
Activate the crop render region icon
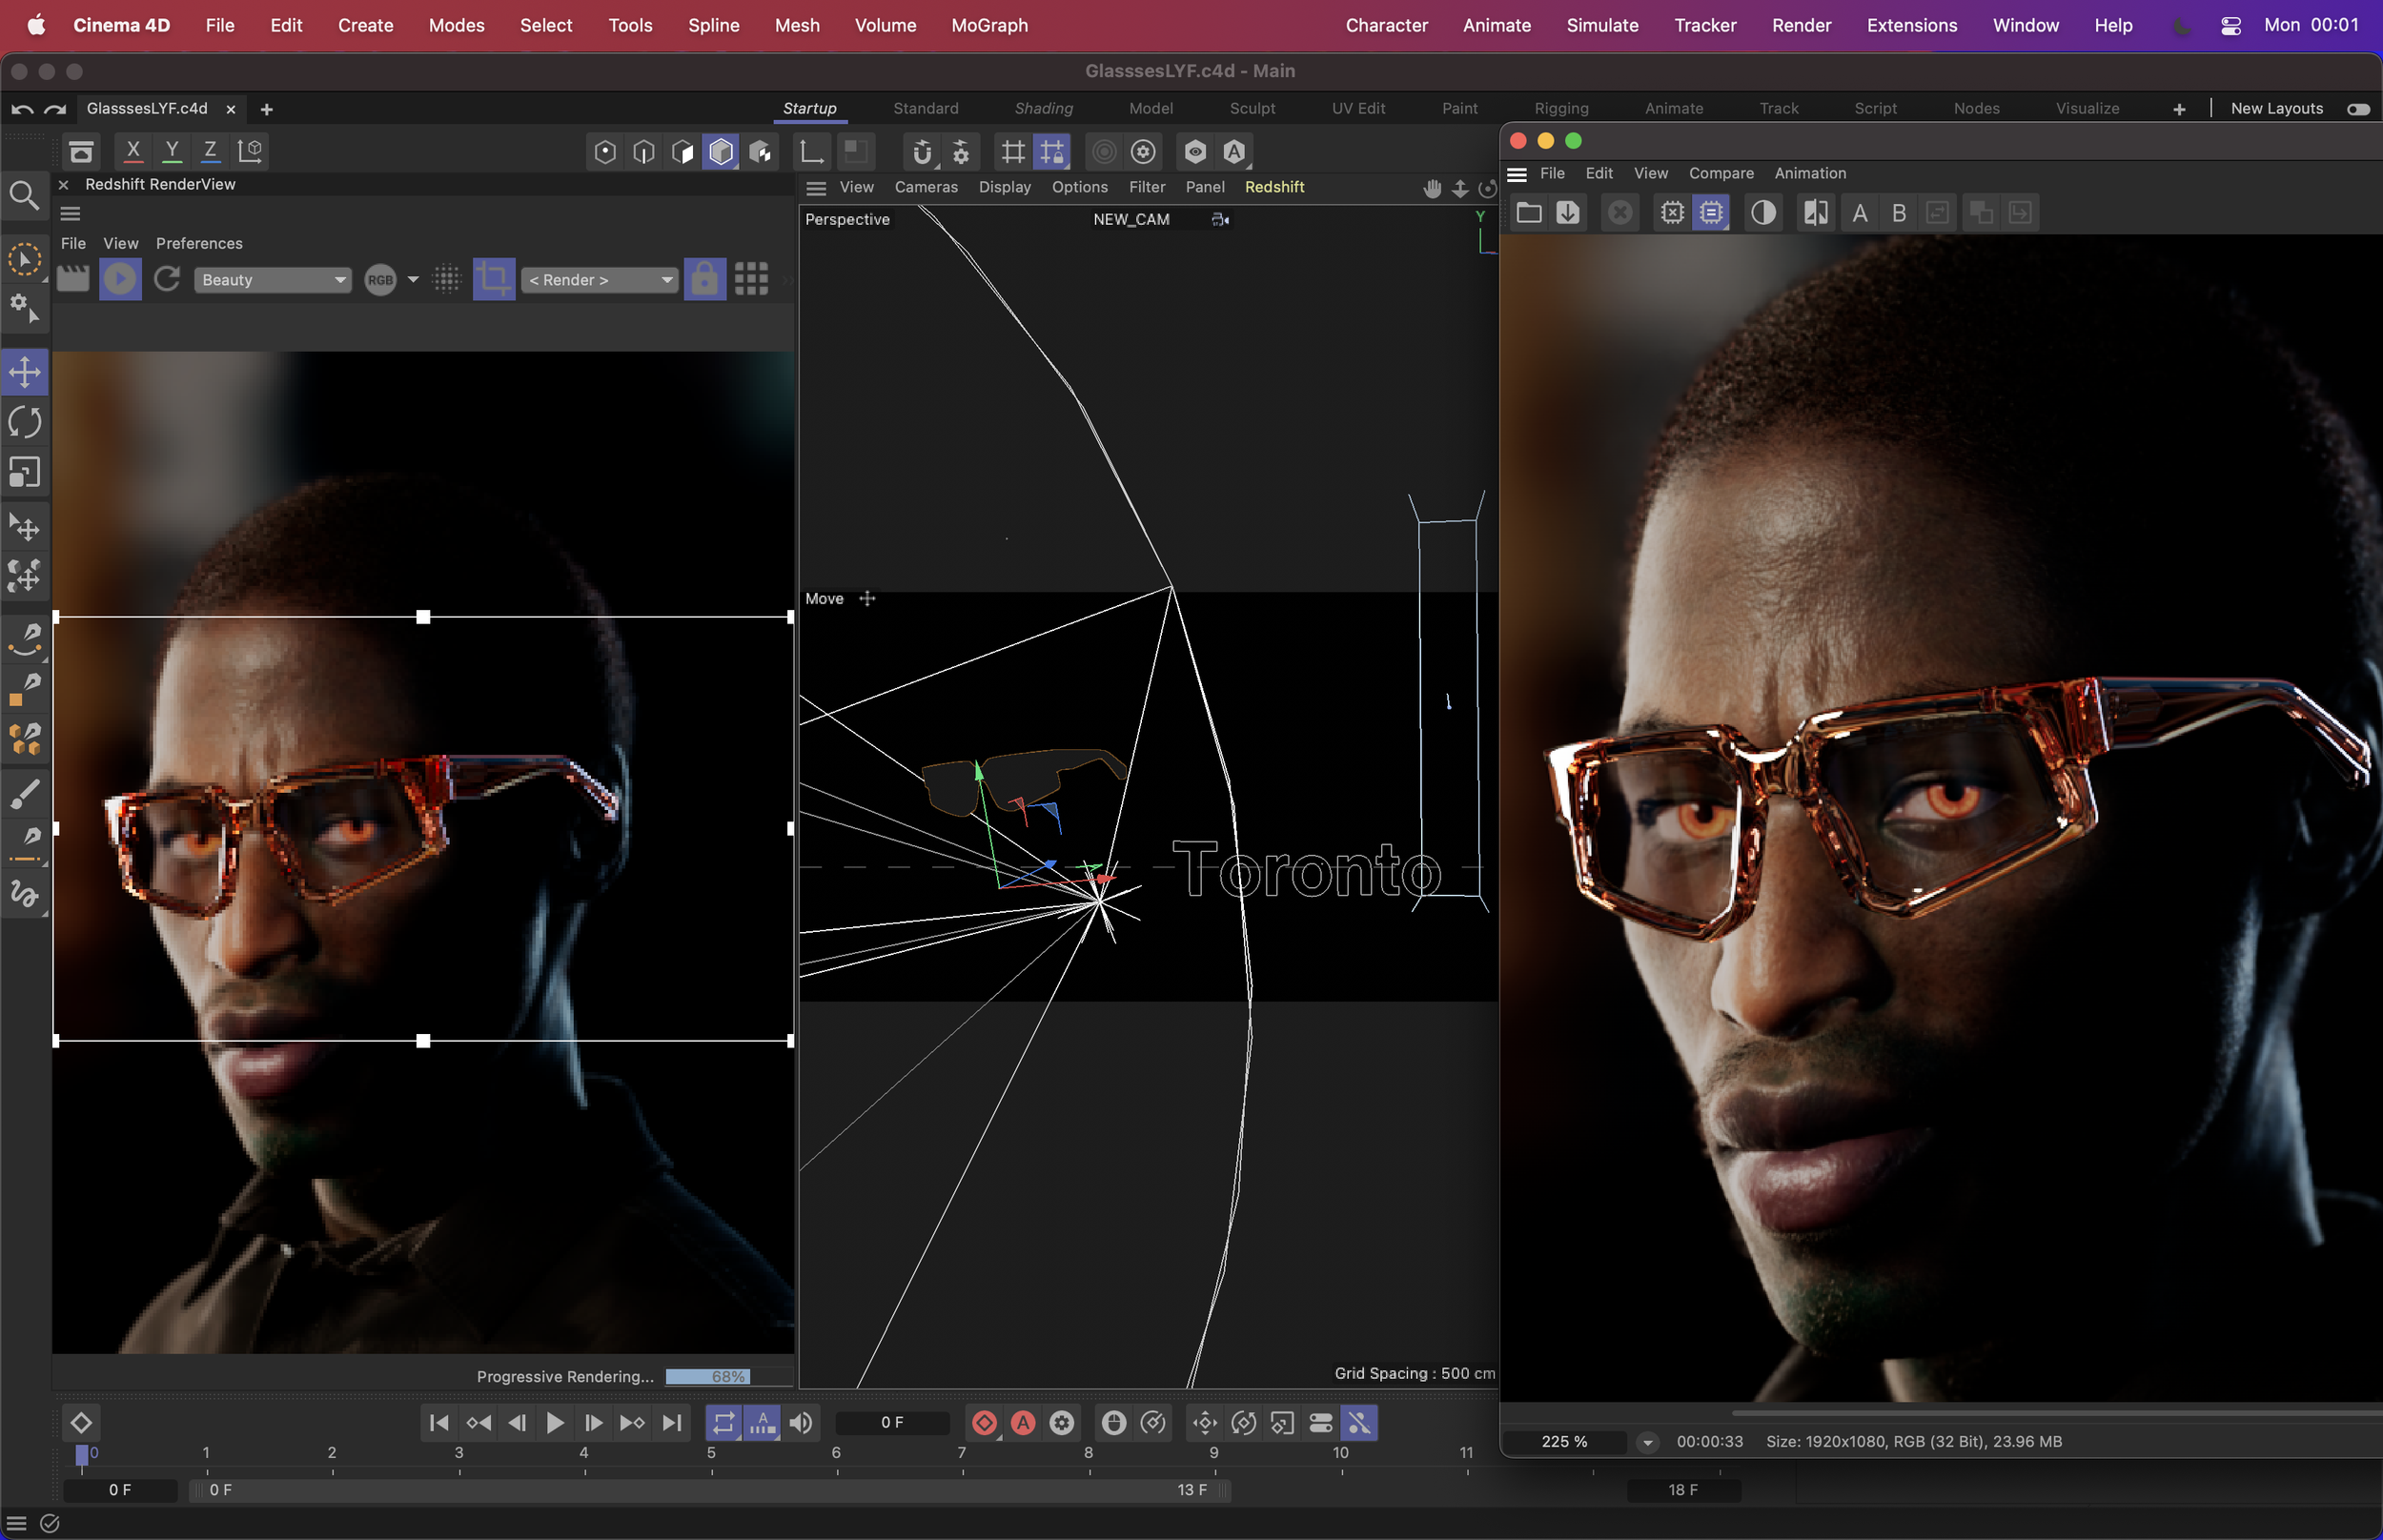click(x=493, y=279)
